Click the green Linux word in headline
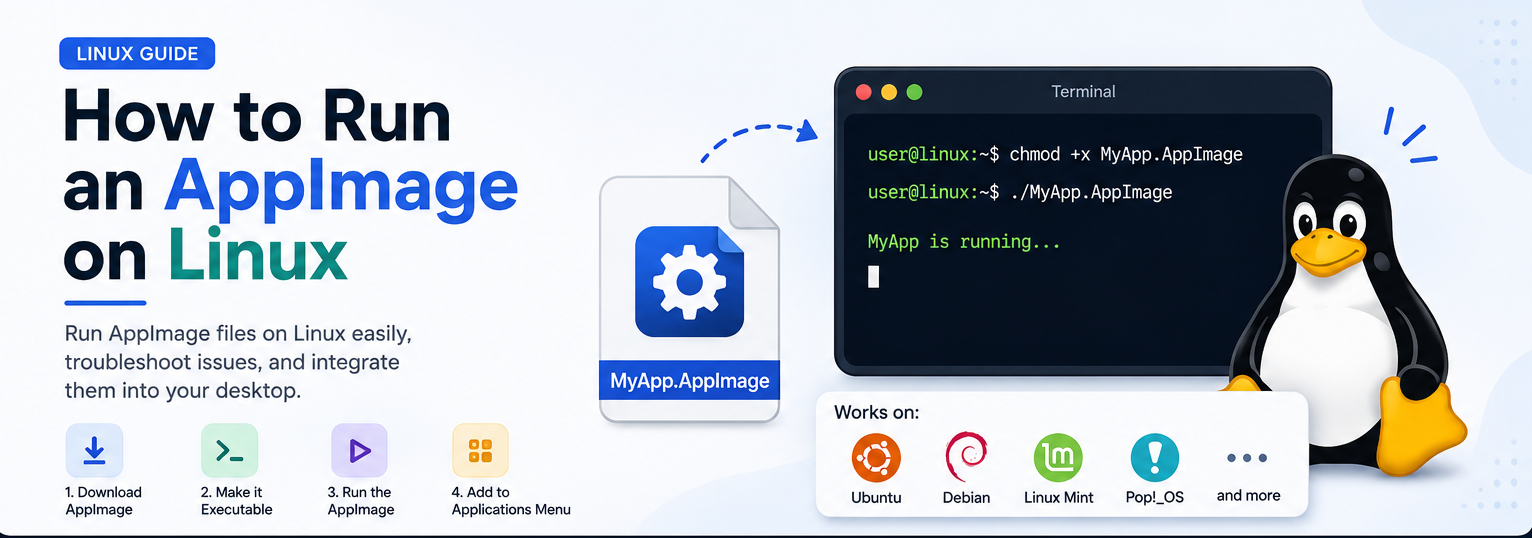Viewport: 1532px width, 538px height. tap(257, 256)
